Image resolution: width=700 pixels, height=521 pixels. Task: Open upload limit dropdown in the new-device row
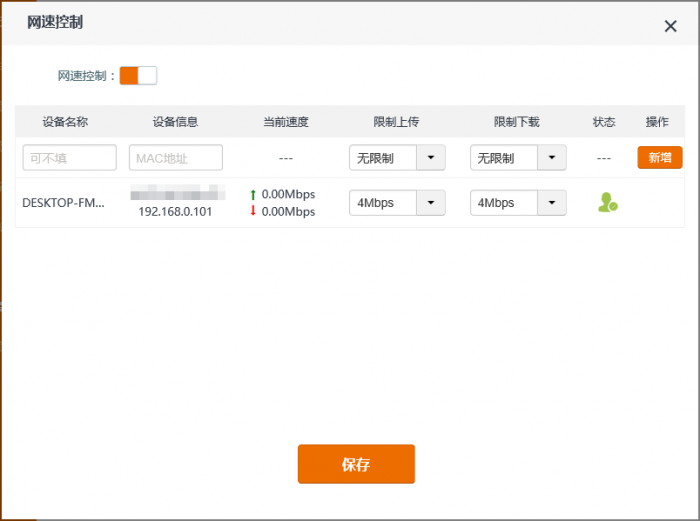[x=430, y=158]
